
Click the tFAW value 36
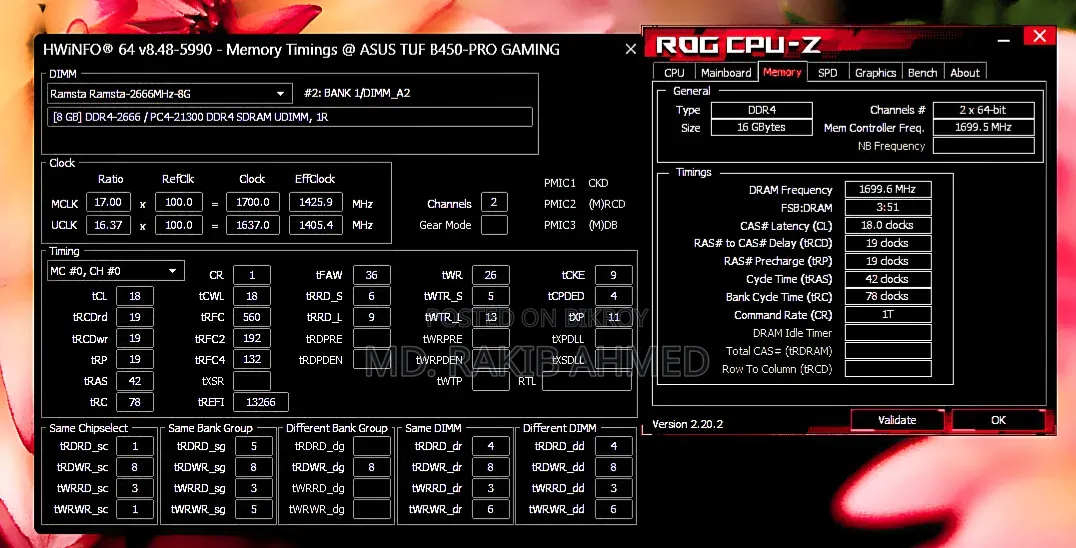point(371,275)
